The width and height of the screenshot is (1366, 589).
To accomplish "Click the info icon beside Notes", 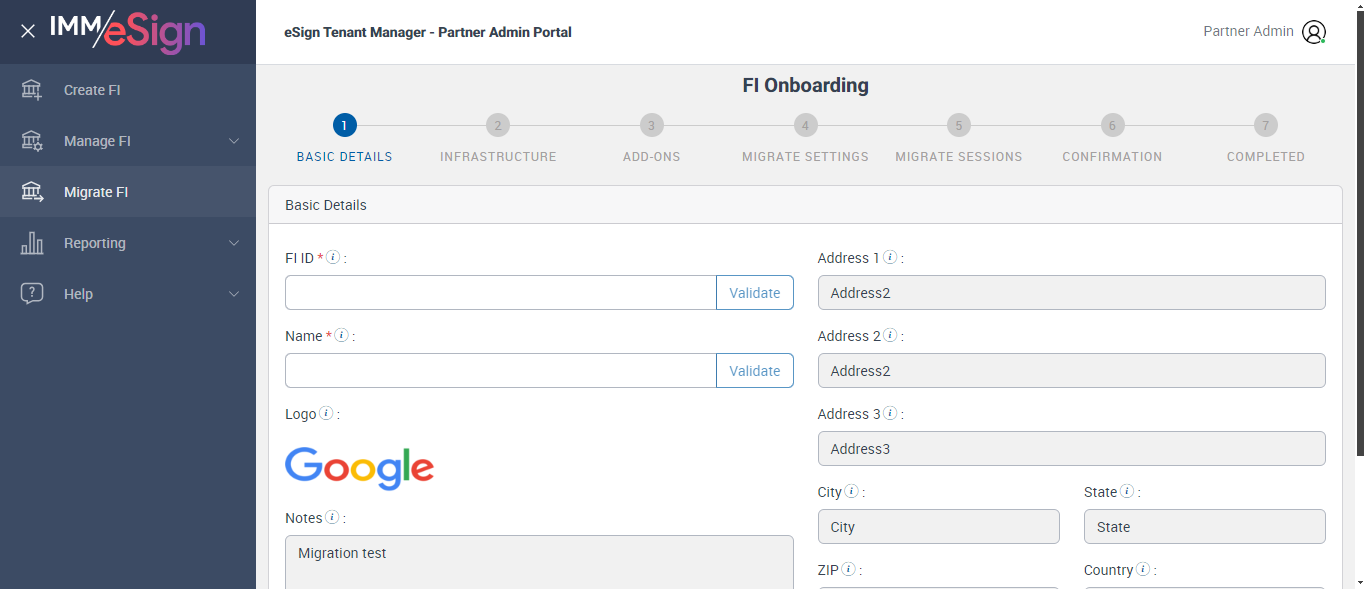I will click(332, 518).
